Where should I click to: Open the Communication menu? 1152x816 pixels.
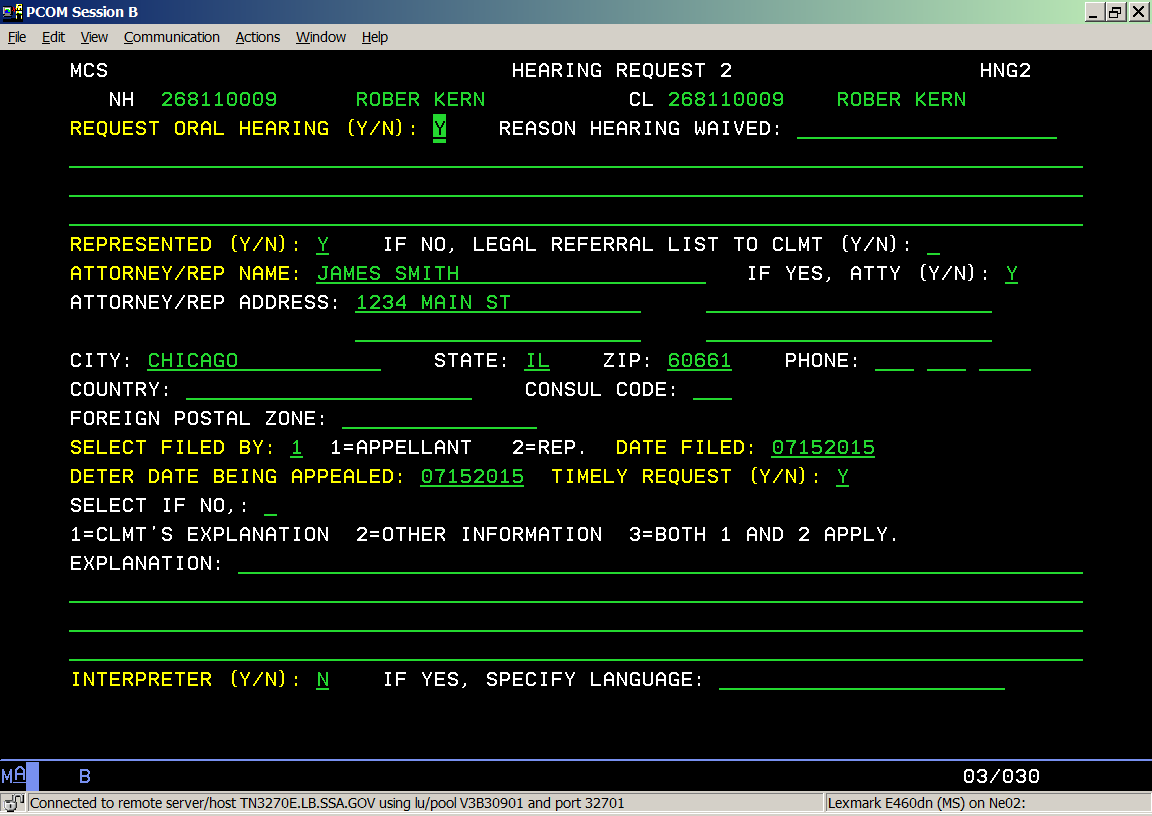(171, 37)
